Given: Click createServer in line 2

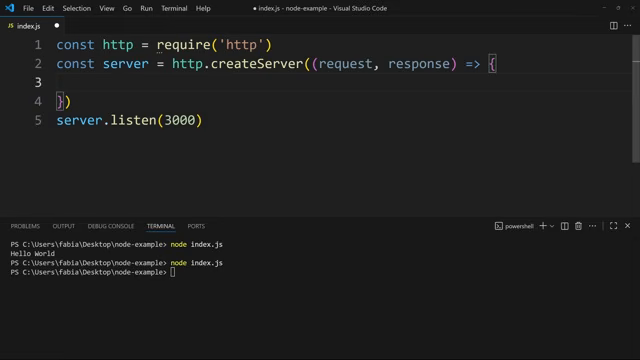Looking at the screenshot, I should coord(257,64).
